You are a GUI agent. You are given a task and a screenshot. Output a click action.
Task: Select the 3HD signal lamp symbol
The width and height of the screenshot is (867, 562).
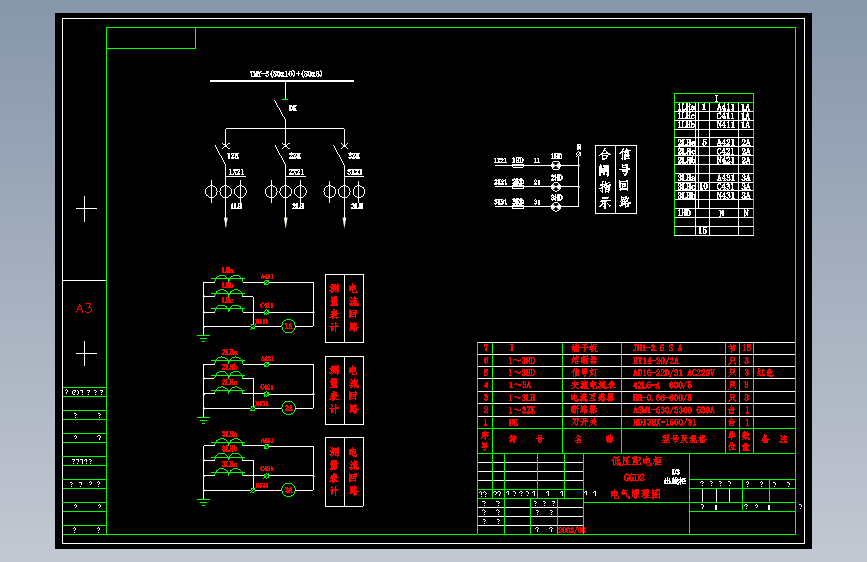(x=556, y=207)
